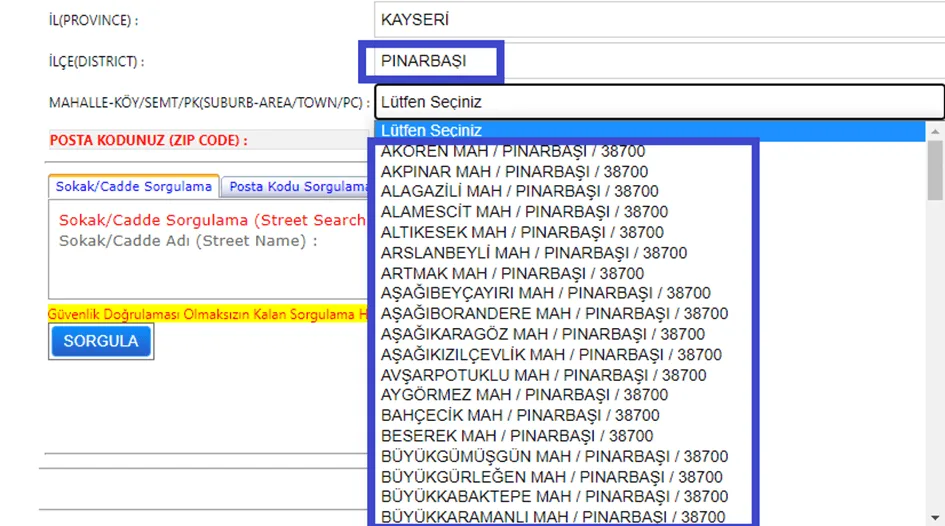Open the İl (Province) dropdown showing KAYSERİ
Viewport: 945px width, 526px height.
pyautogui.click(x=659, y=19)
